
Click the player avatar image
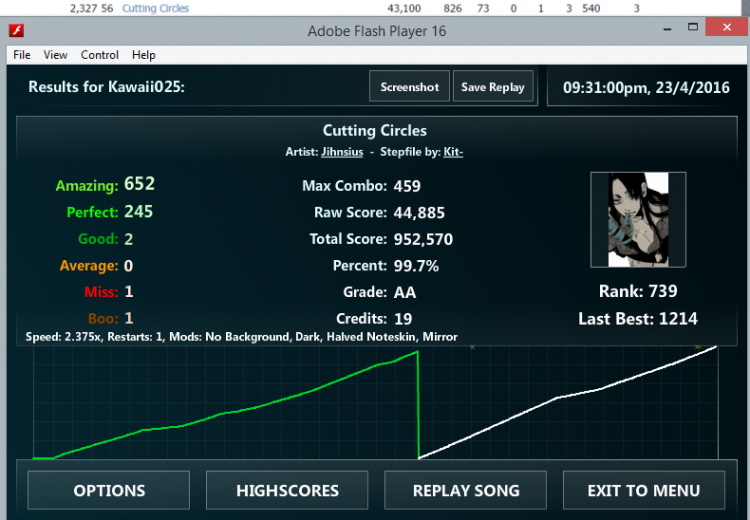pos(637,219)
